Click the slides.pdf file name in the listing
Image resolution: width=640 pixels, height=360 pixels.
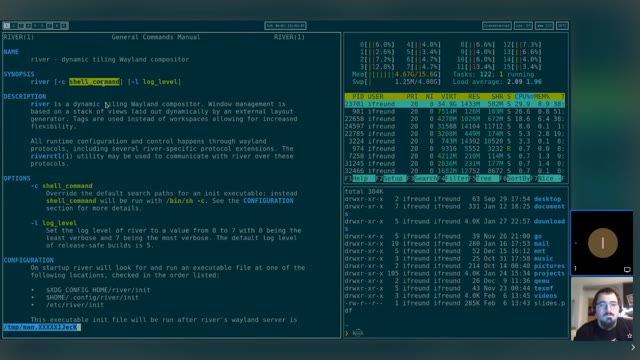tap(549, 303)
